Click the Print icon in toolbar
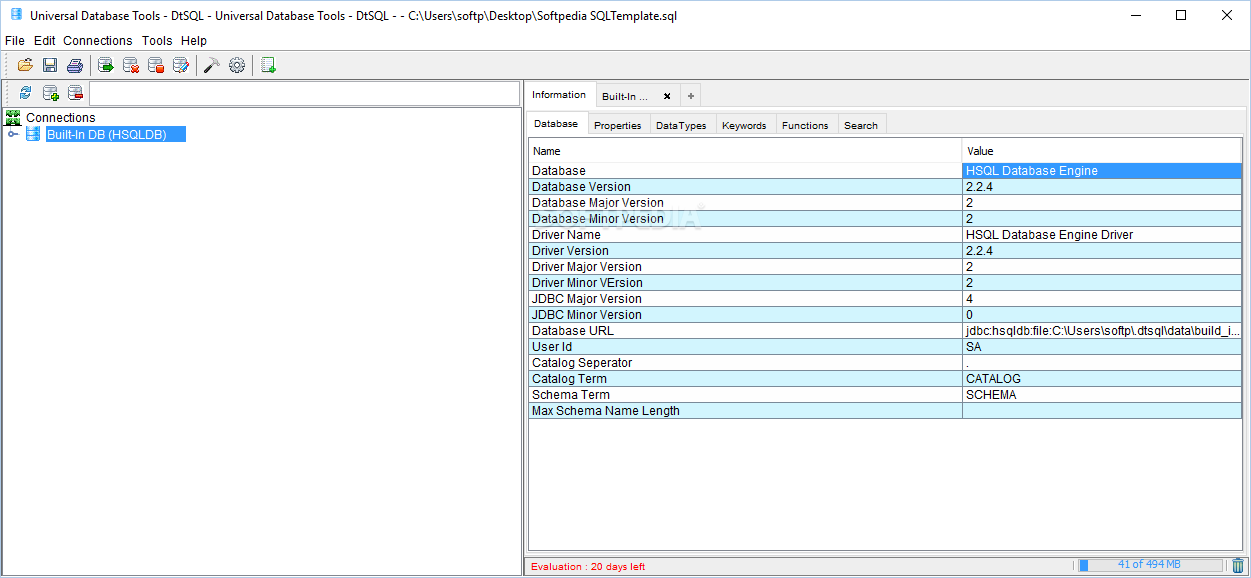This screenshot has height=578, width=1251. click(75, 65)
